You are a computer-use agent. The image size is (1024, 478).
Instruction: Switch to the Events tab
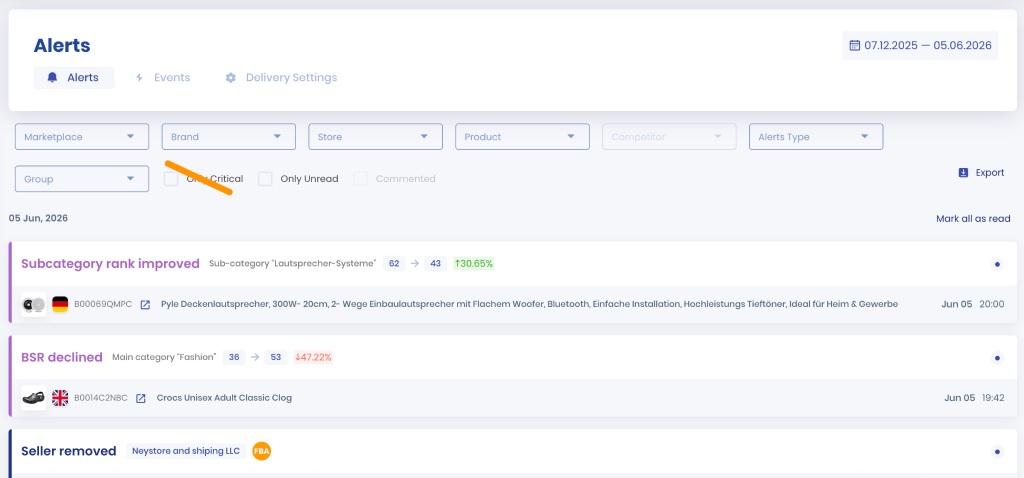pyautogui.click(x=163, y=78)
